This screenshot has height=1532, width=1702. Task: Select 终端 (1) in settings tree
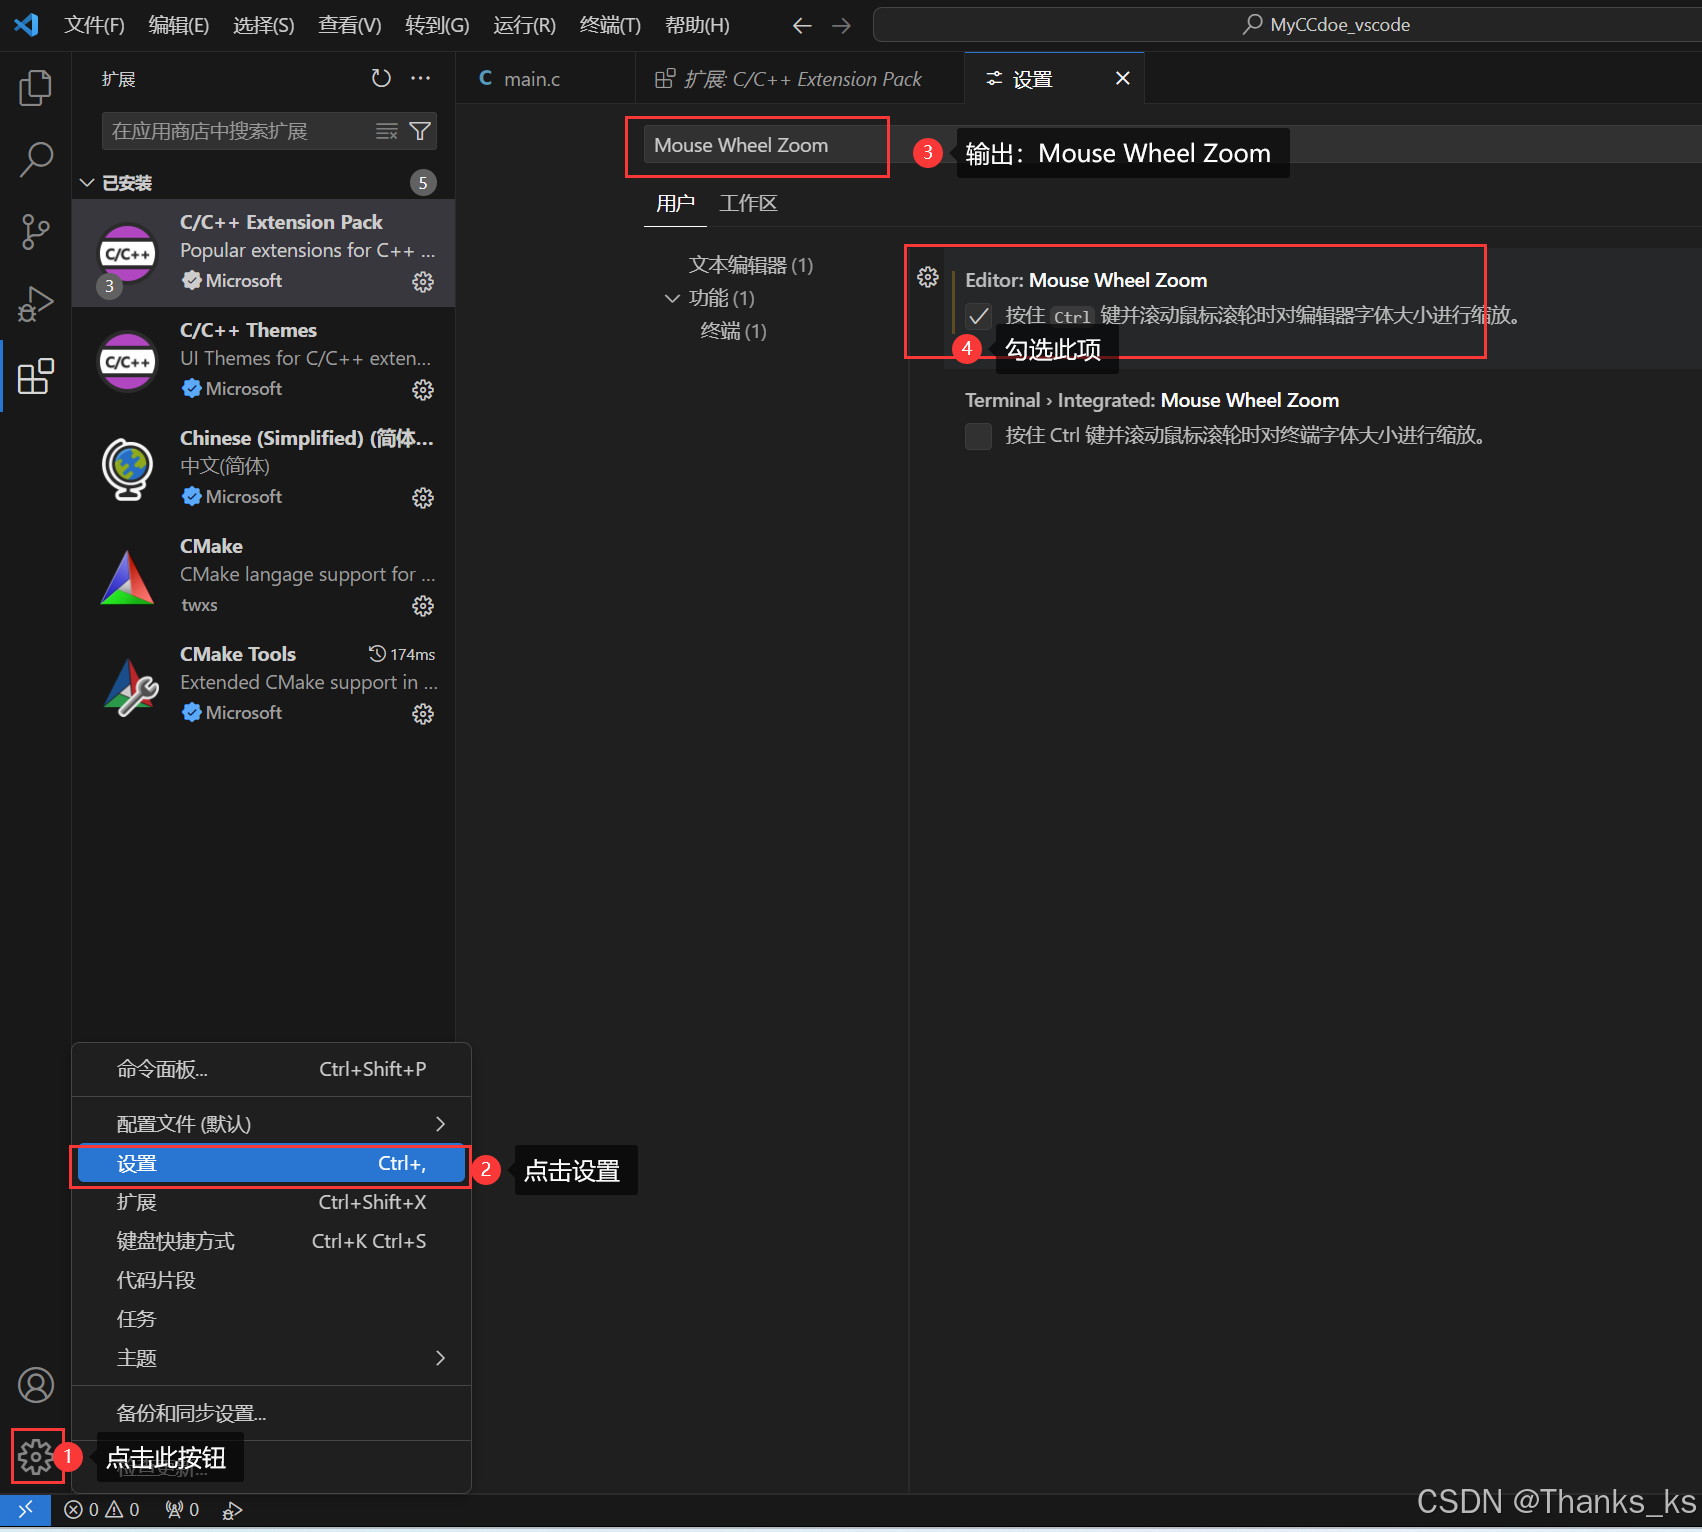click(733, 331)
